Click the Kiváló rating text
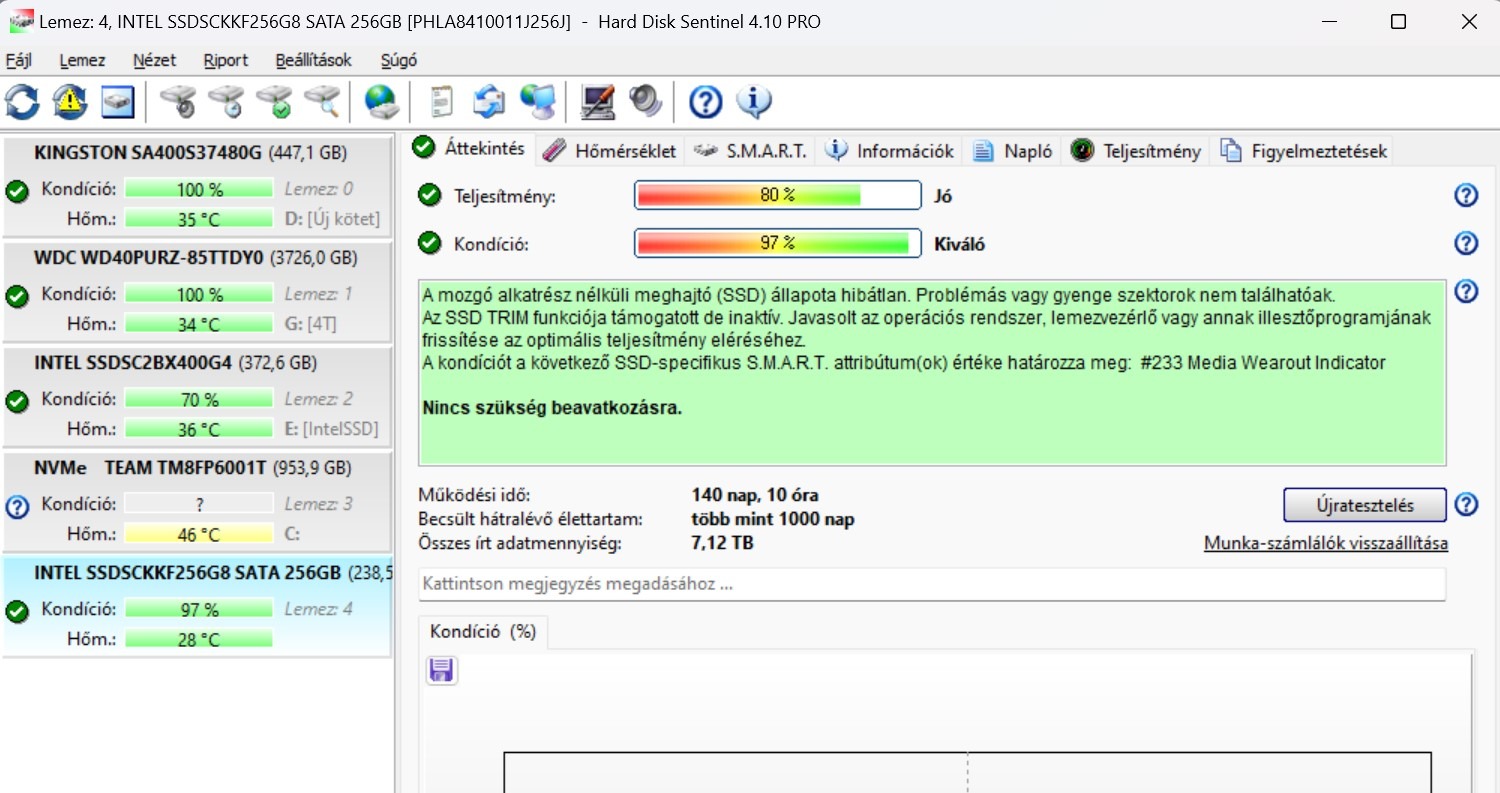Viewport: 1500px width, 793px height. [960, 243]
